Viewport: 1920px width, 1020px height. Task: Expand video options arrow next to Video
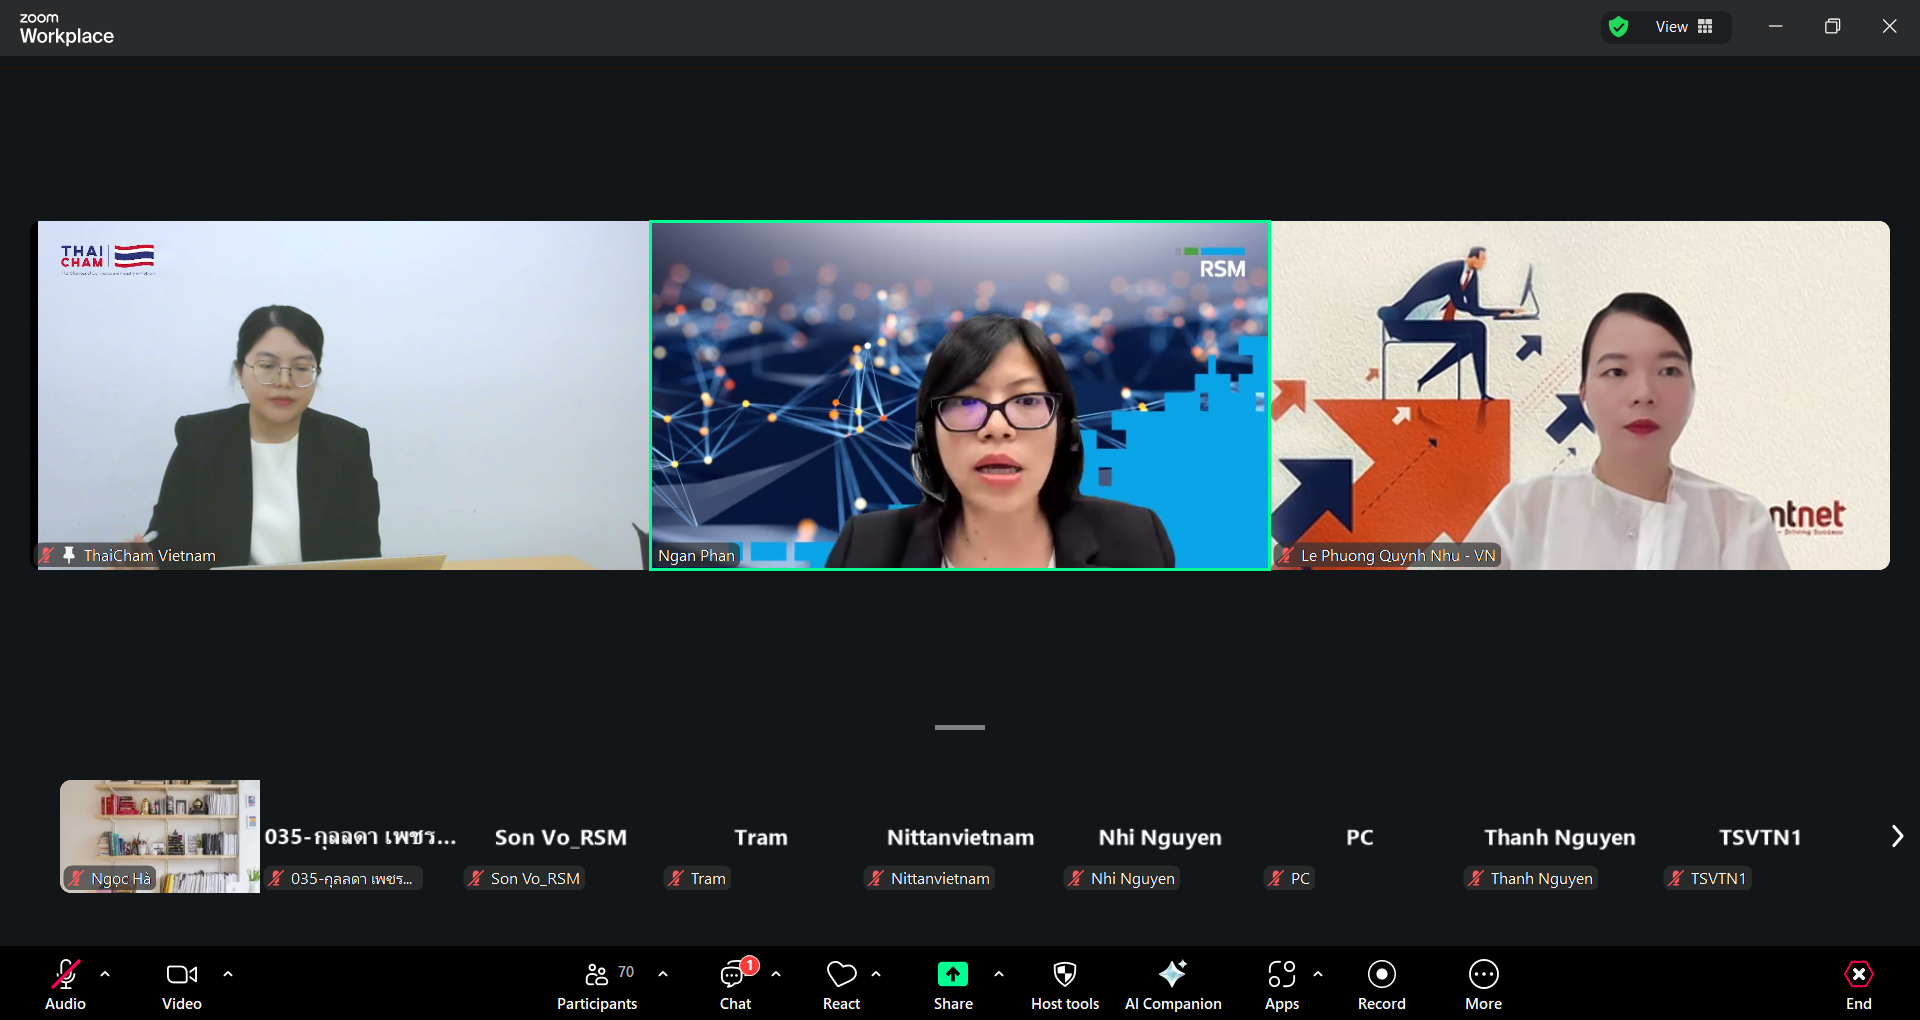point(228,973)
